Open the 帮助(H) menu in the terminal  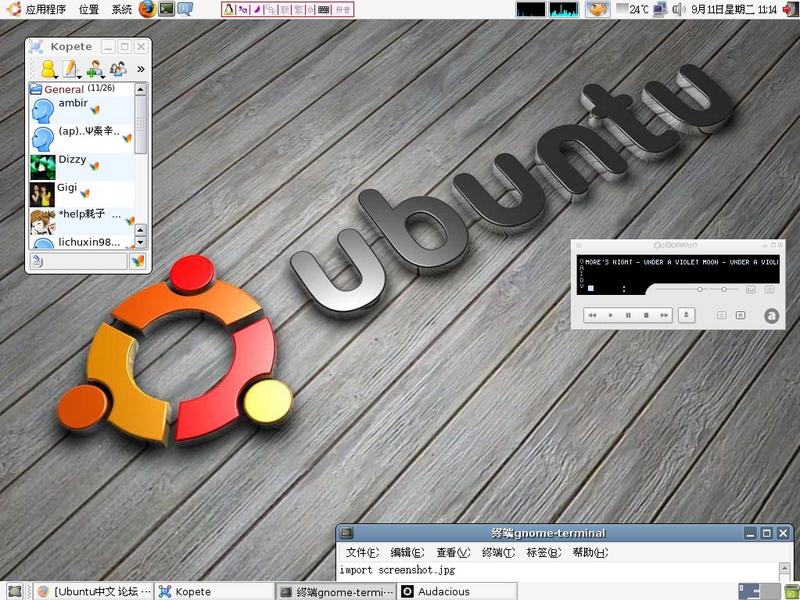tap(590, 552)
